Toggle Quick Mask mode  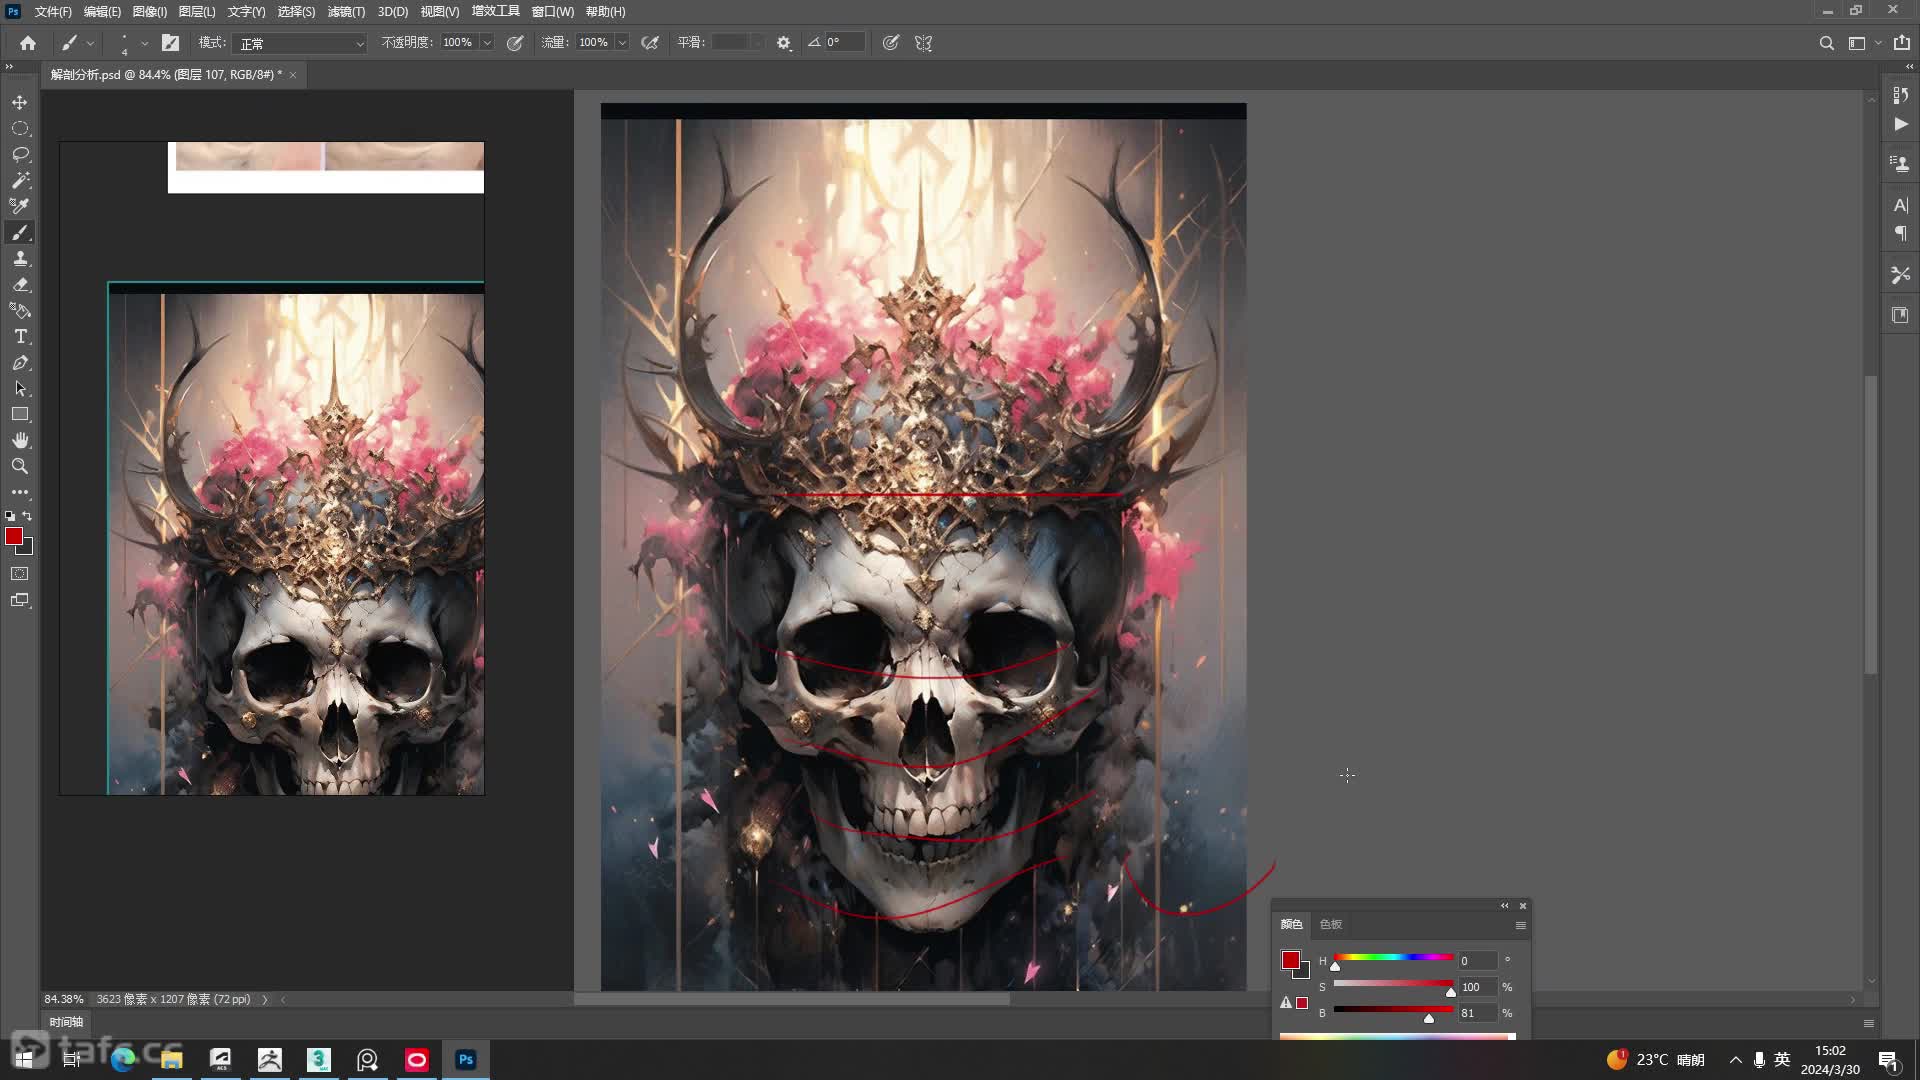coord(20,574)
